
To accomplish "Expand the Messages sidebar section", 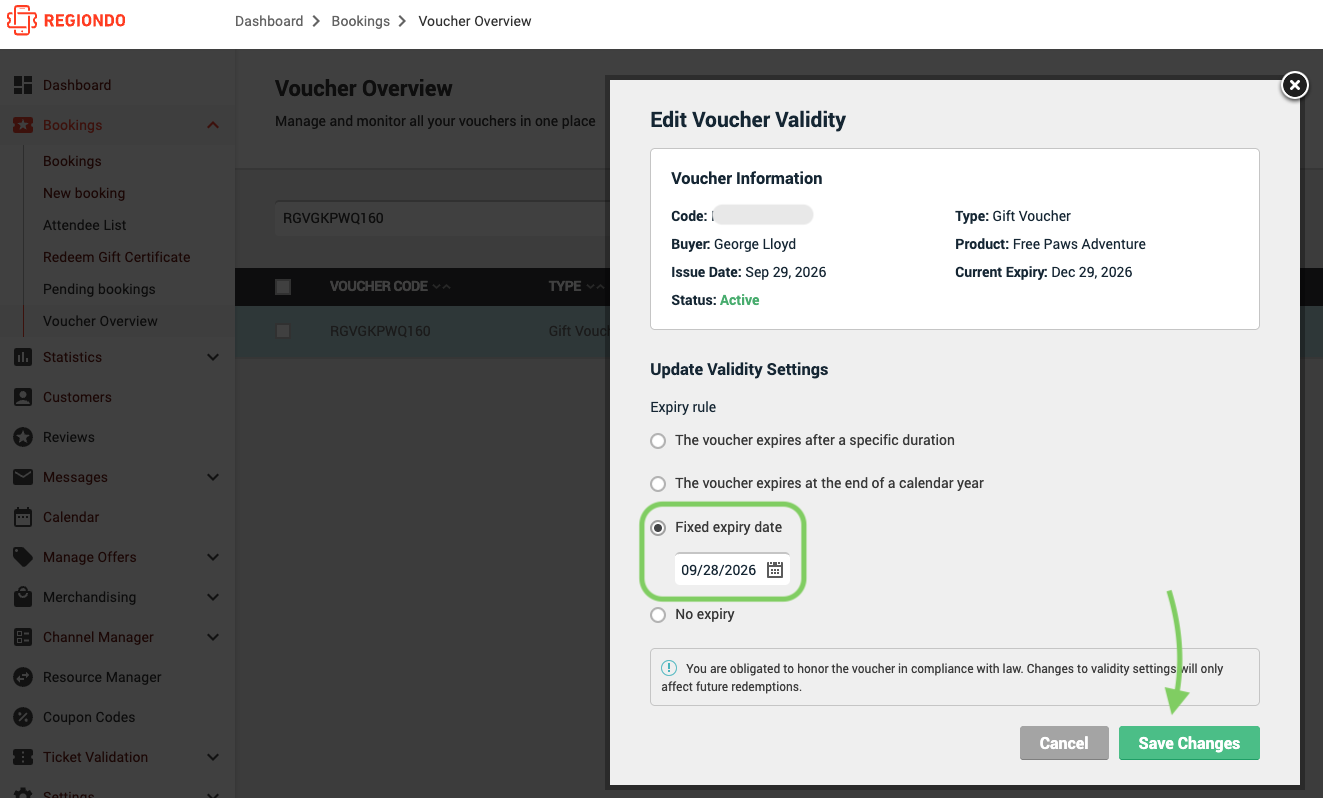I will click(213, 477).
